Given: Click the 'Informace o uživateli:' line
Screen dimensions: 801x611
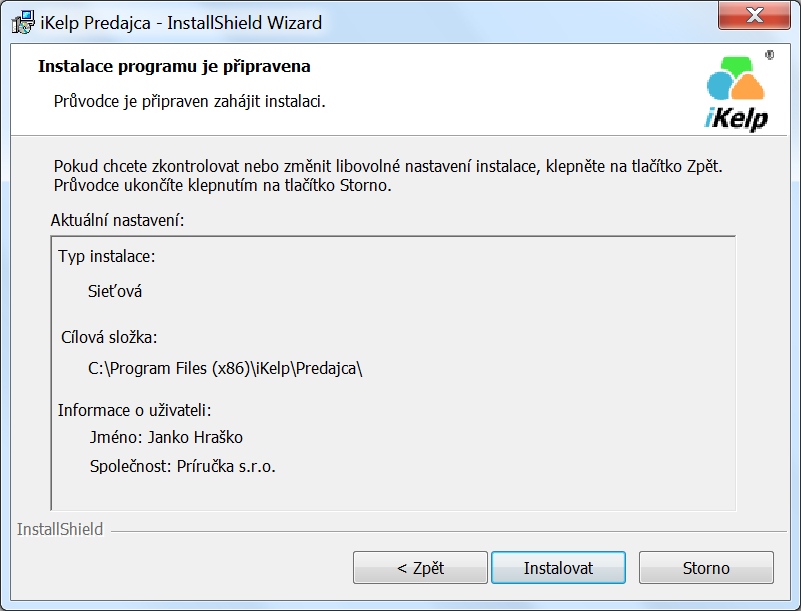Looking at the screenshot, I should [x=134, y=410].
